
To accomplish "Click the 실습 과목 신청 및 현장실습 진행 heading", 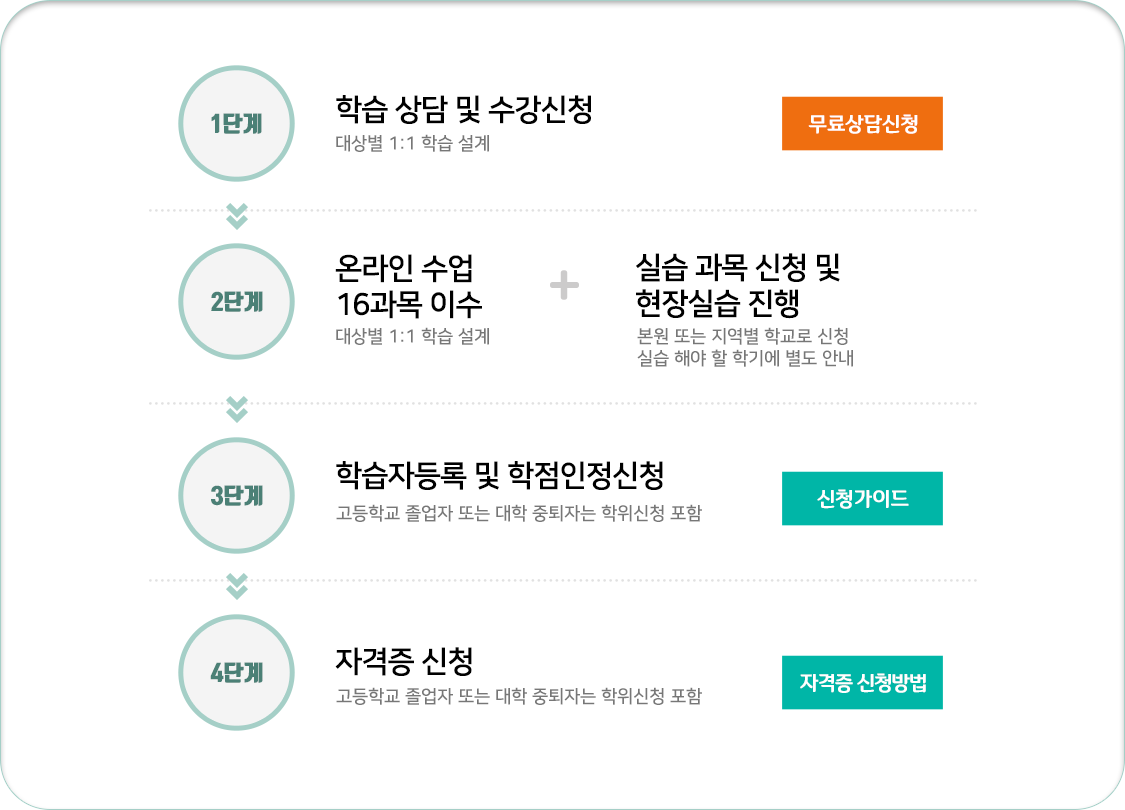I will (738, 286).
